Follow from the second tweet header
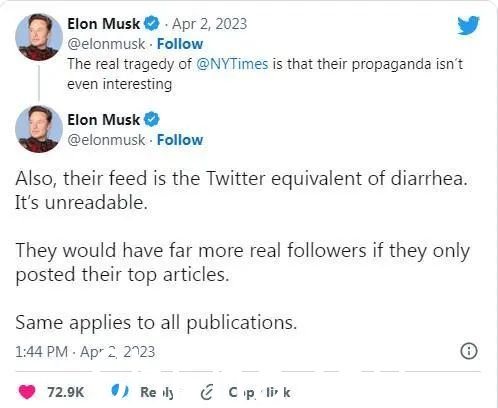This screenshot has width=498, height=408. 180,140
